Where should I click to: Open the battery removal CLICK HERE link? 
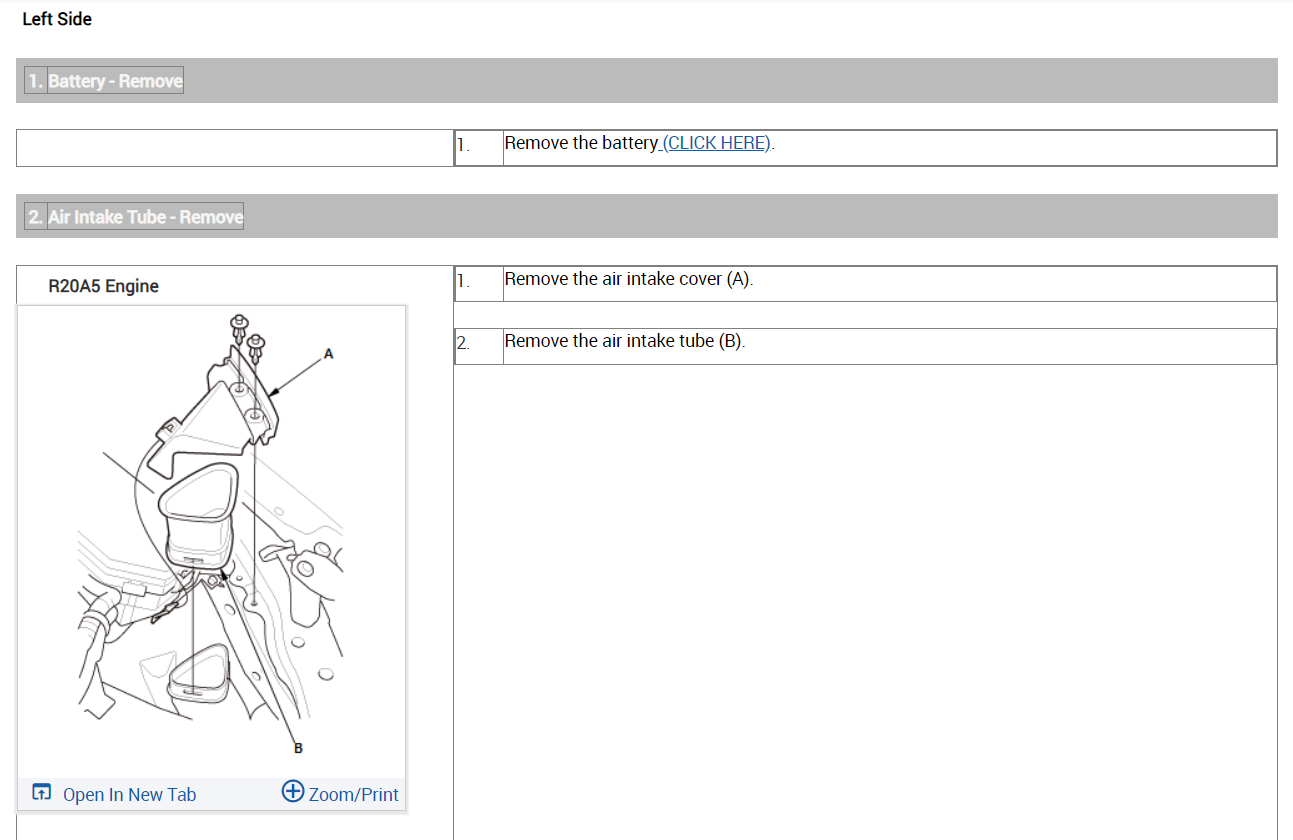click(x=716, y=143)
